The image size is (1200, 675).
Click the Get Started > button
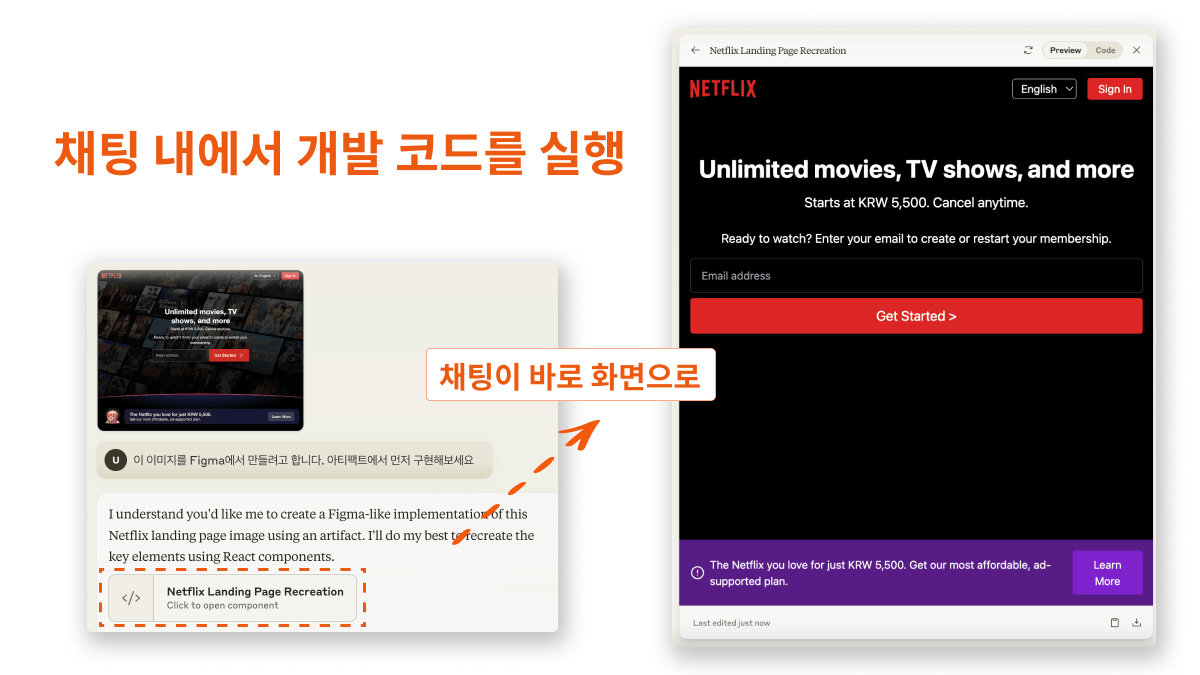[916, 316]
